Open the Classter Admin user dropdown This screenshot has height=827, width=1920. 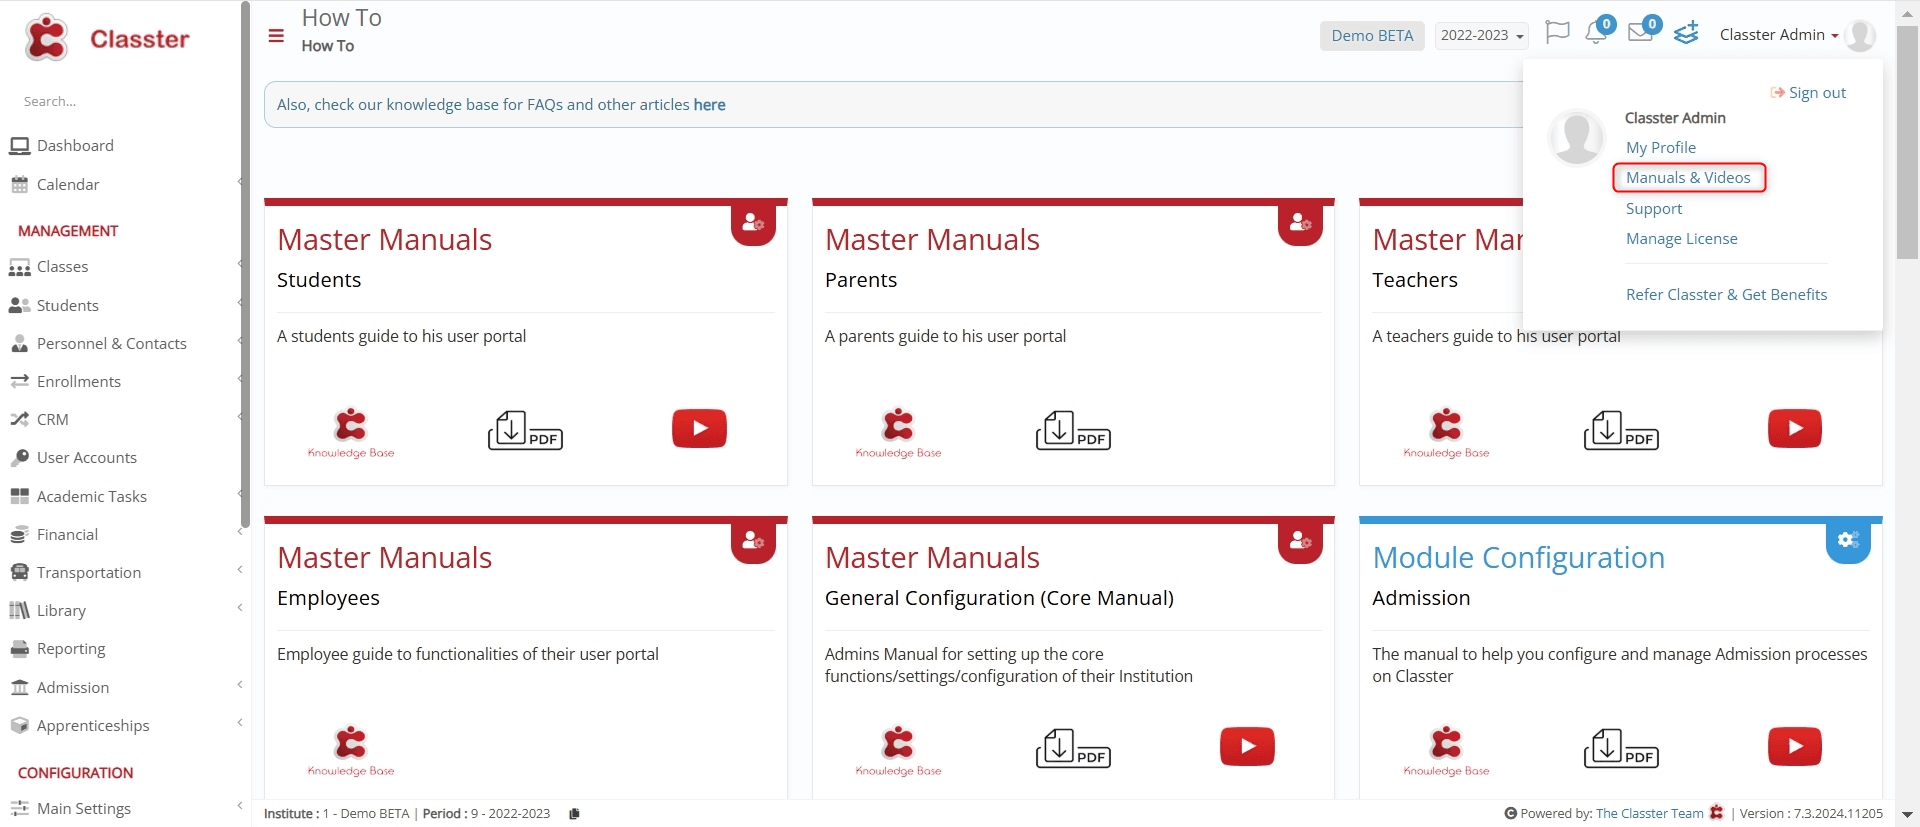pos(1778,35)
